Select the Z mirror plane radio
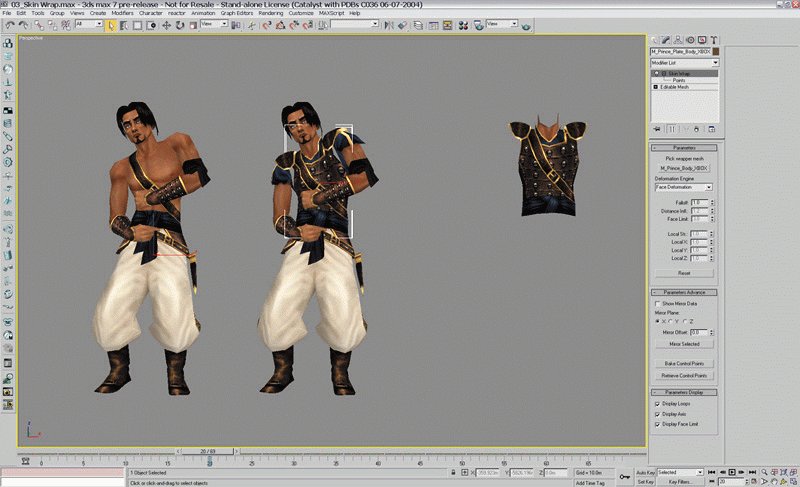 tap(685, 322)
